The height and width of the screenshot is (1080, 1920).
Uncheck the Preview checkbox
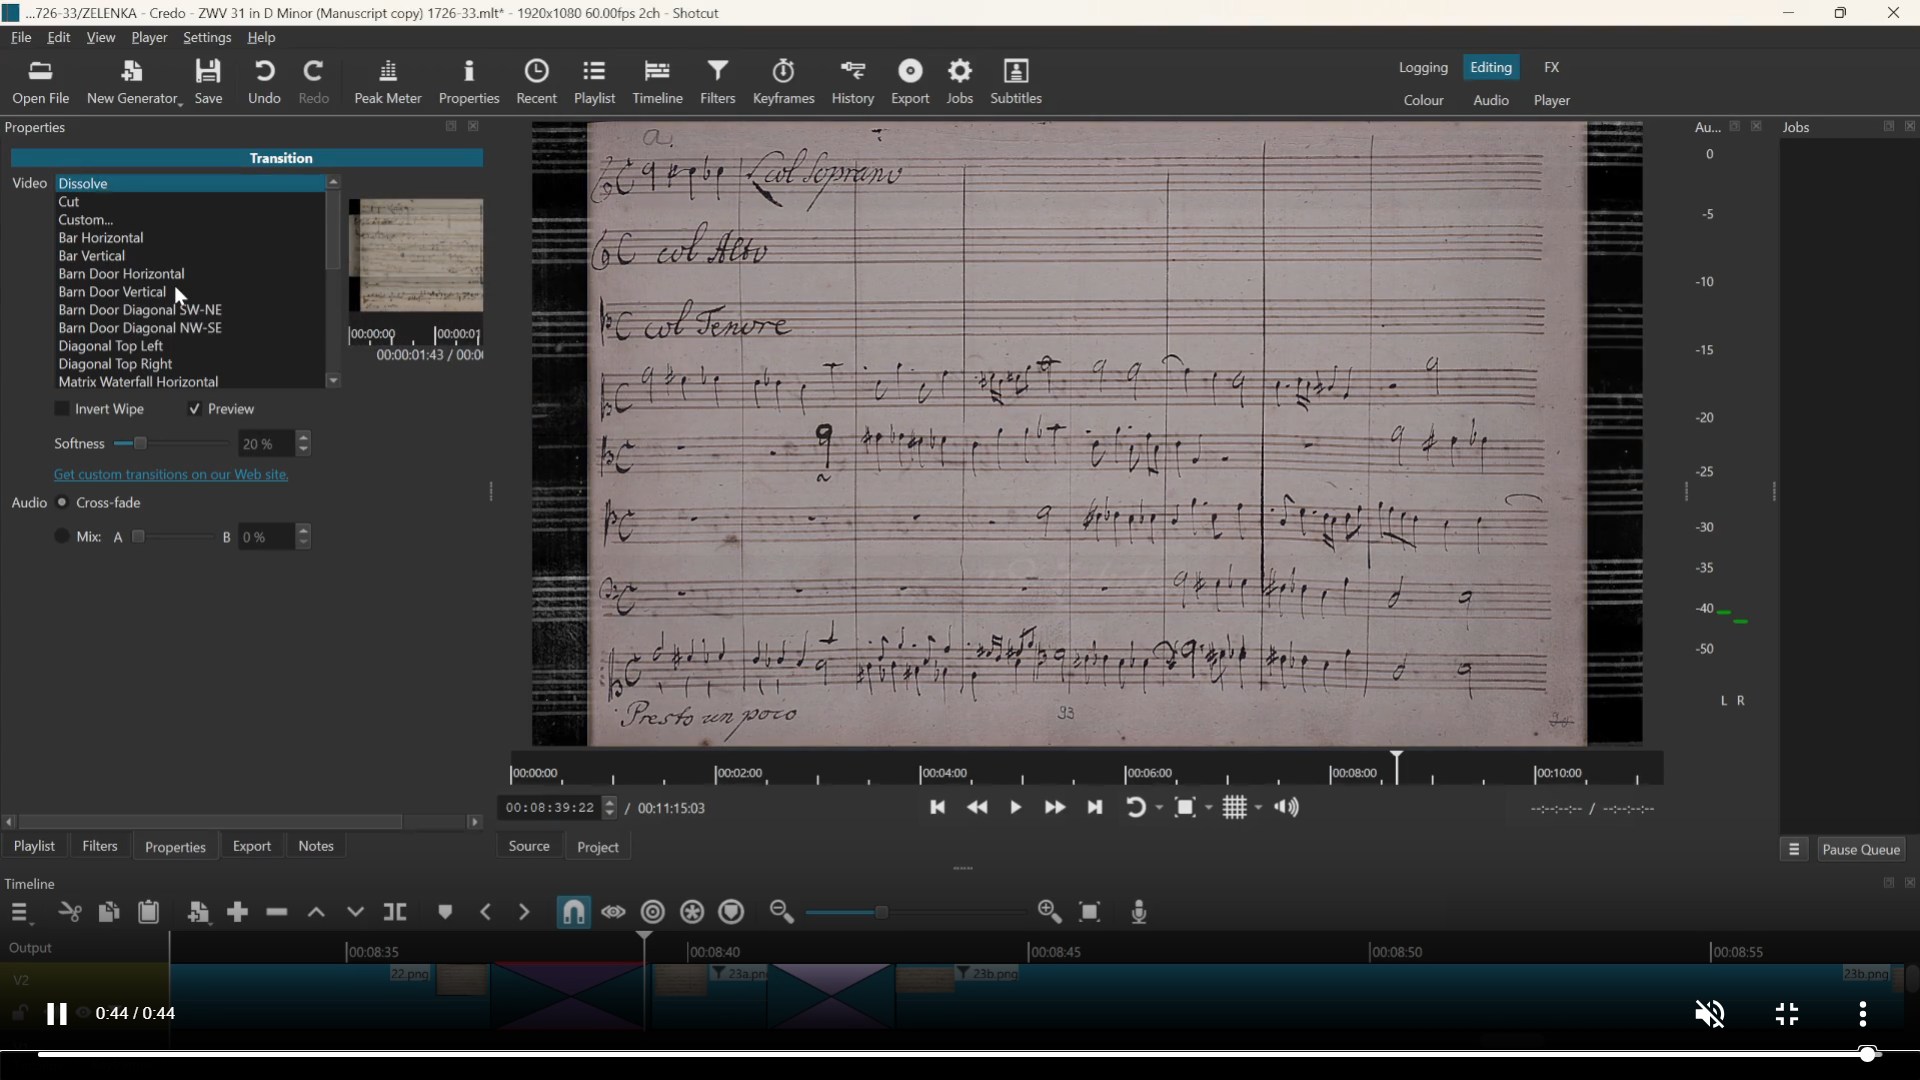195,409
